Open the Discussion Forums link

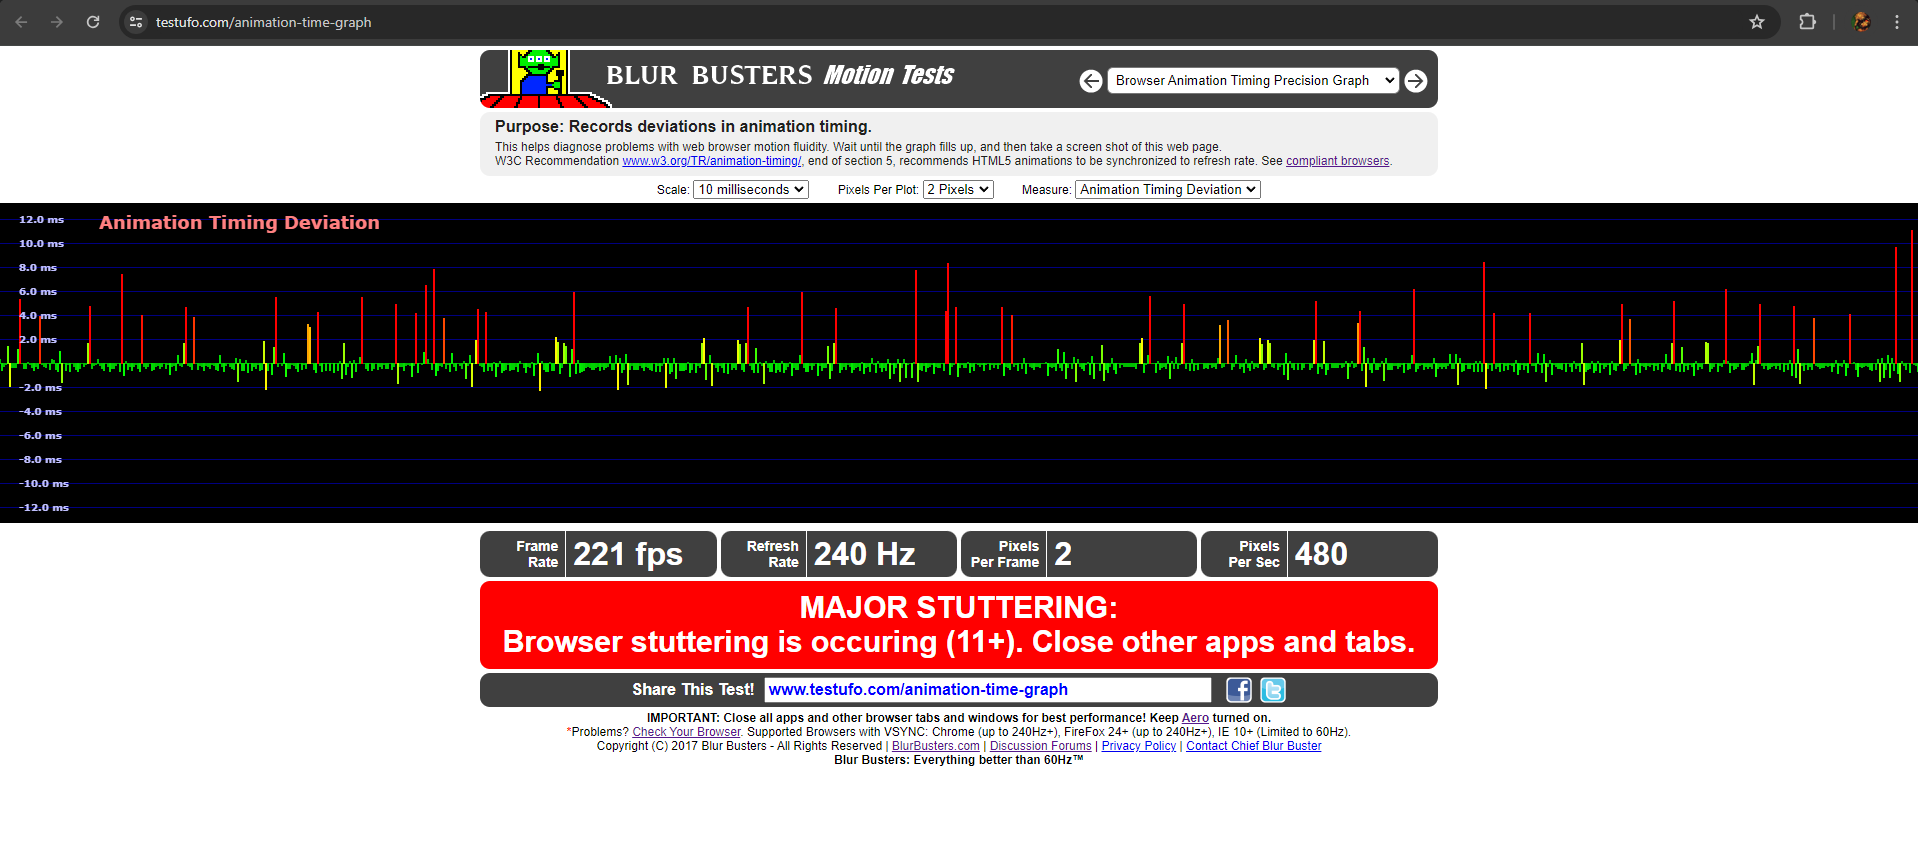1040,746
